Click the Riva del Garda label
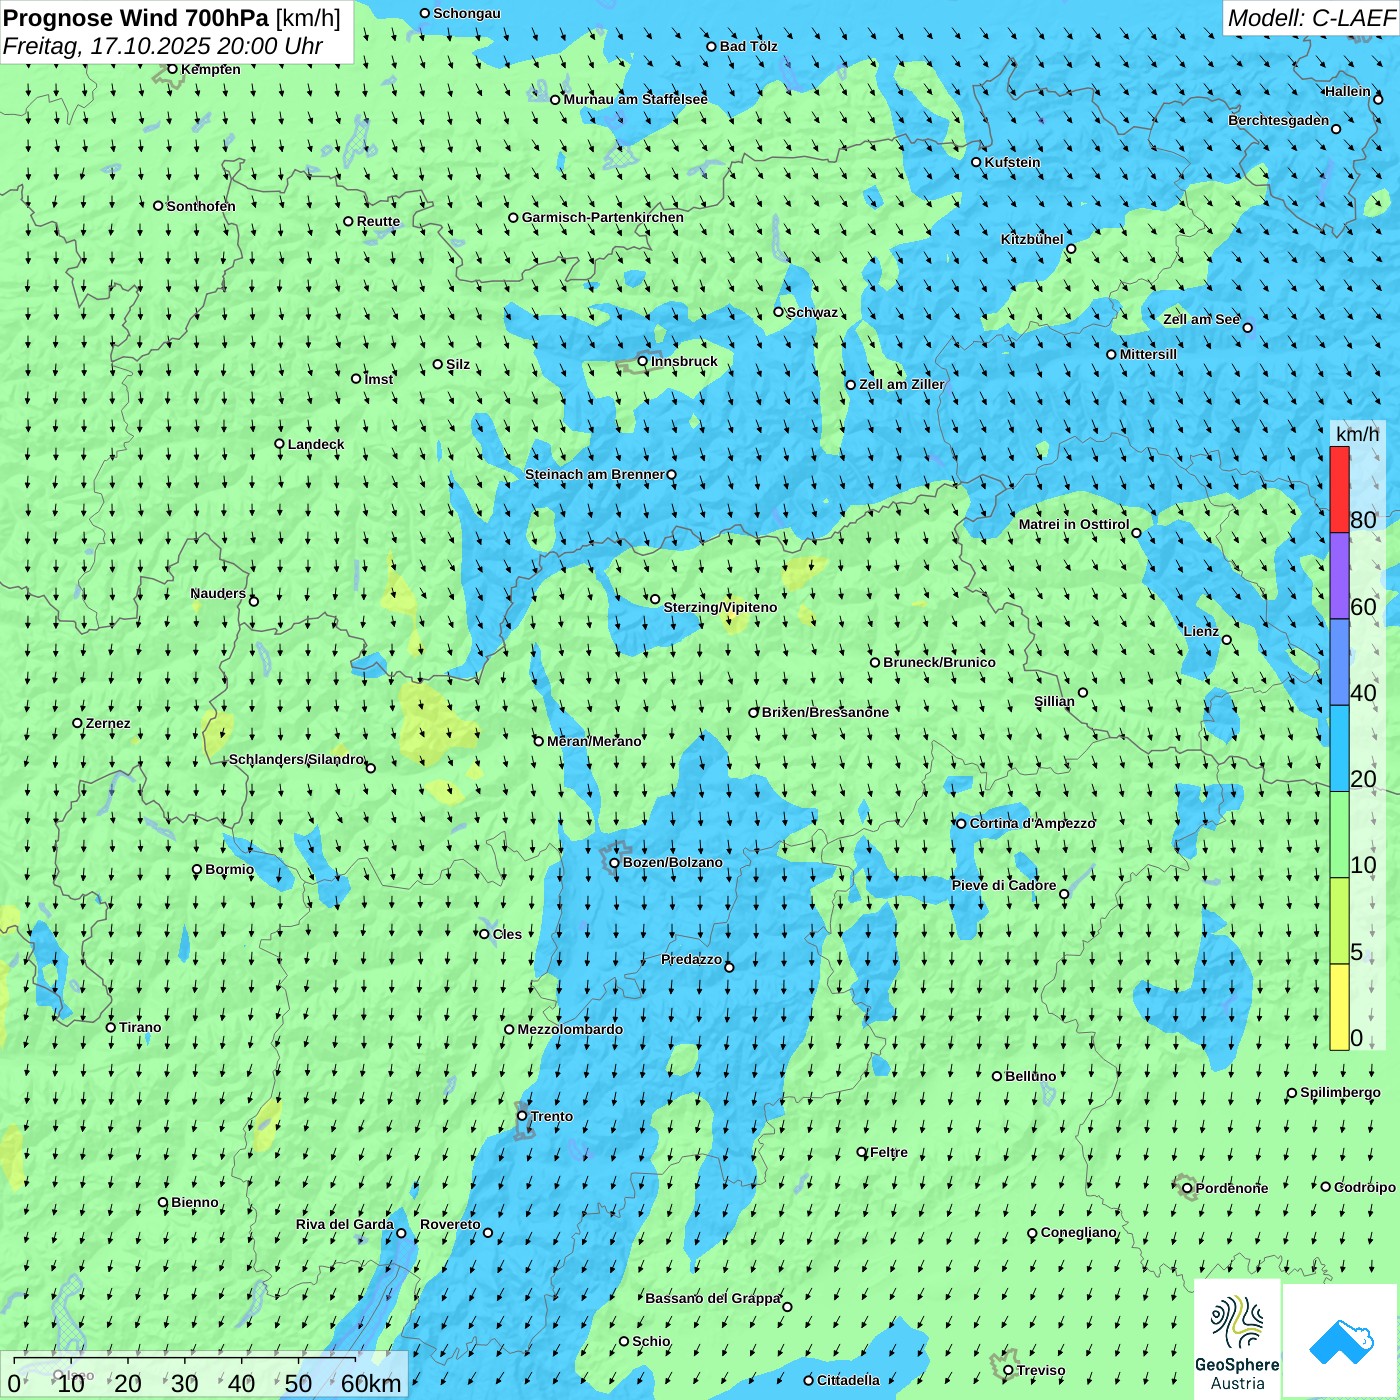This screenshot has width=1400, height=1400. pos(345,1224)
